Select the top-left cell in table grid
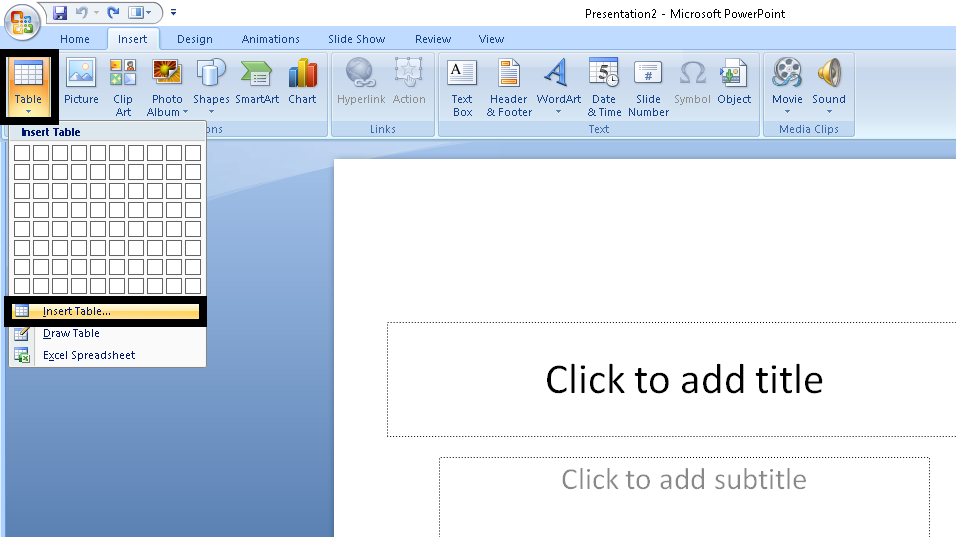The height and width of the screenshot is (537, 956). click(x=22, y=153)
